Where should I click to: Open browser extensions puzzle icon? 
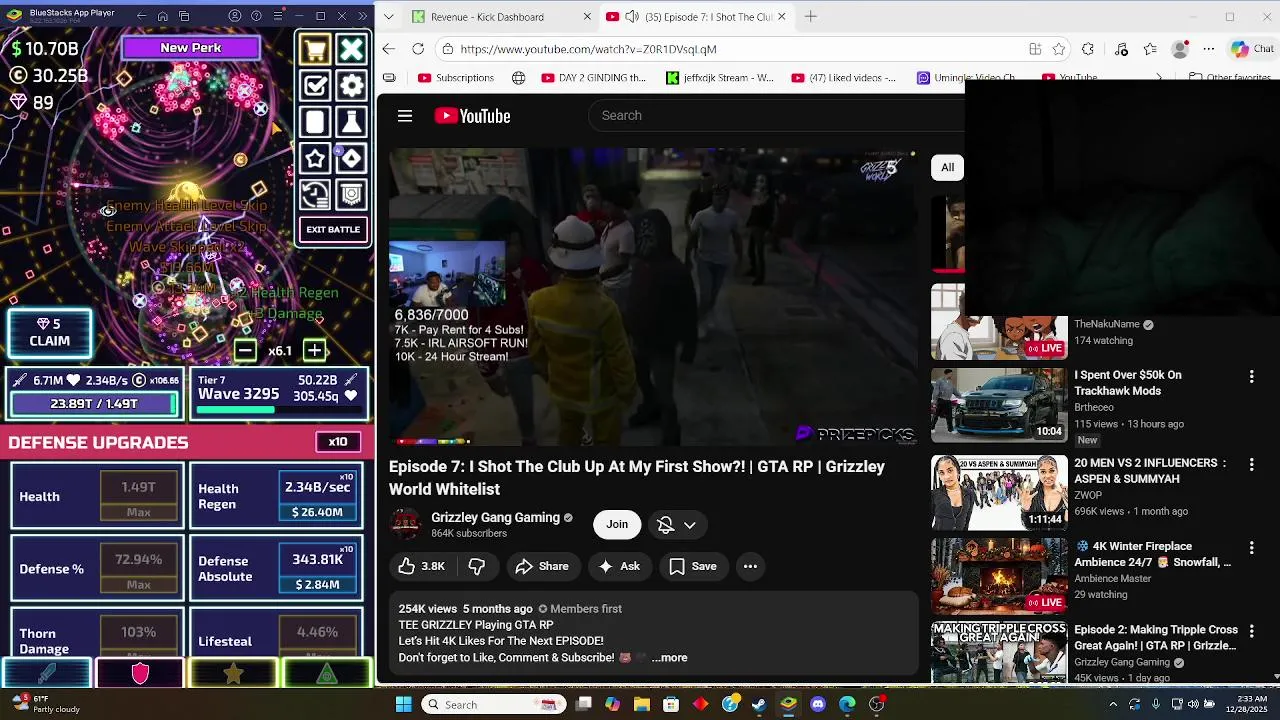(1088, 49)
